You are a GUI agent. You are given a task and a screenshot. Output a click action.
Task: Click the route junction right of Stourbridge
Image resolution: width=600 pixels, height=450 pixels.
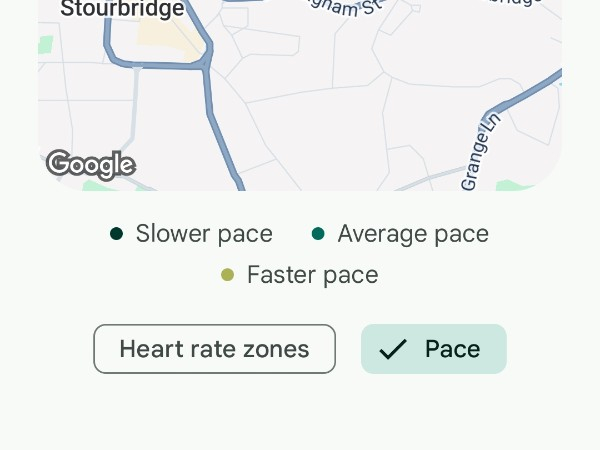206,62
